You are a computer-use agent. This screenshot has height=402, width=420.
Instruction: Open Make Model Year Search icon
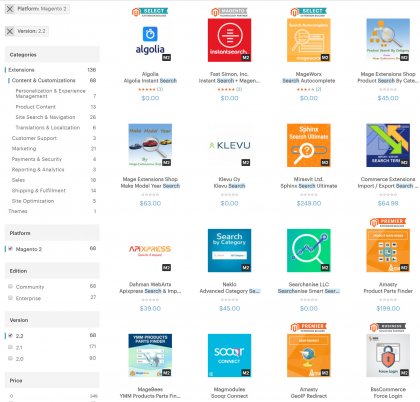[150, 145]
